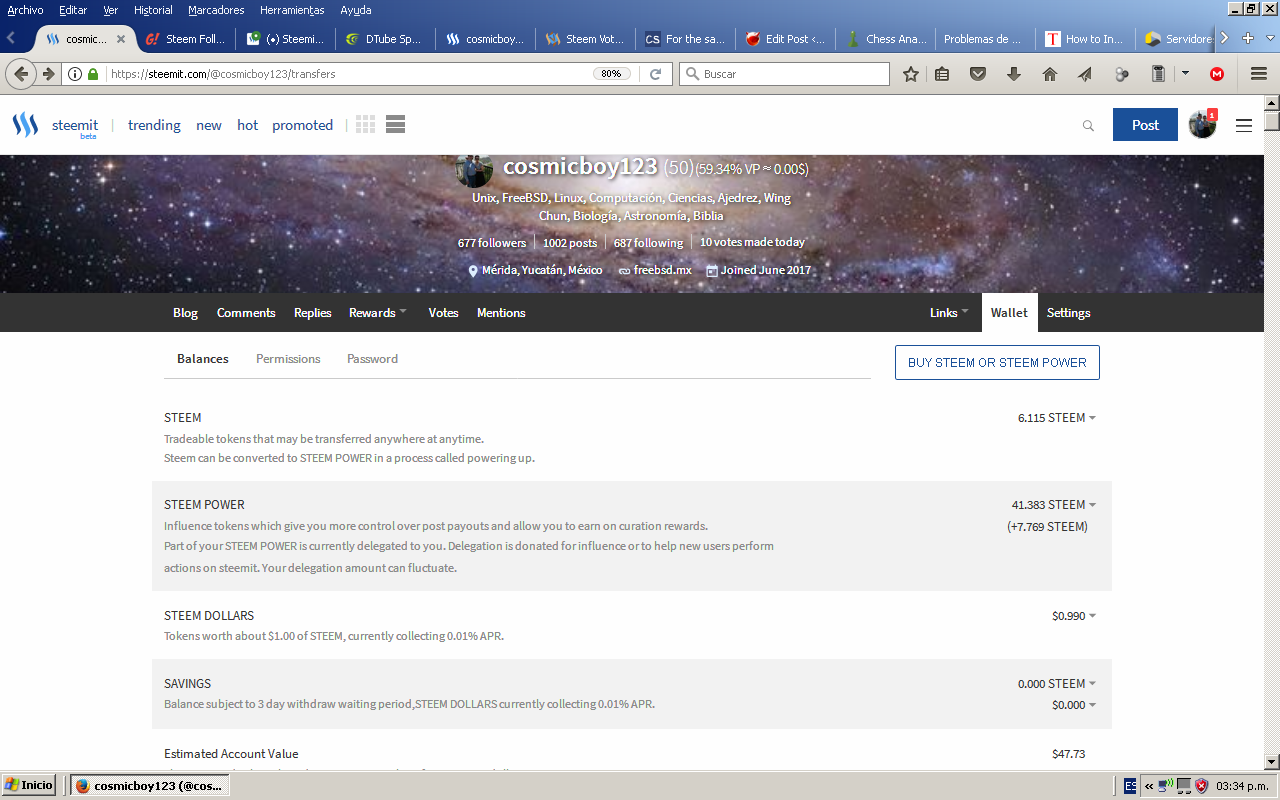Open the Settings tab
The width and height of the screenshot is (1280, 800).
coord(1068,313)
